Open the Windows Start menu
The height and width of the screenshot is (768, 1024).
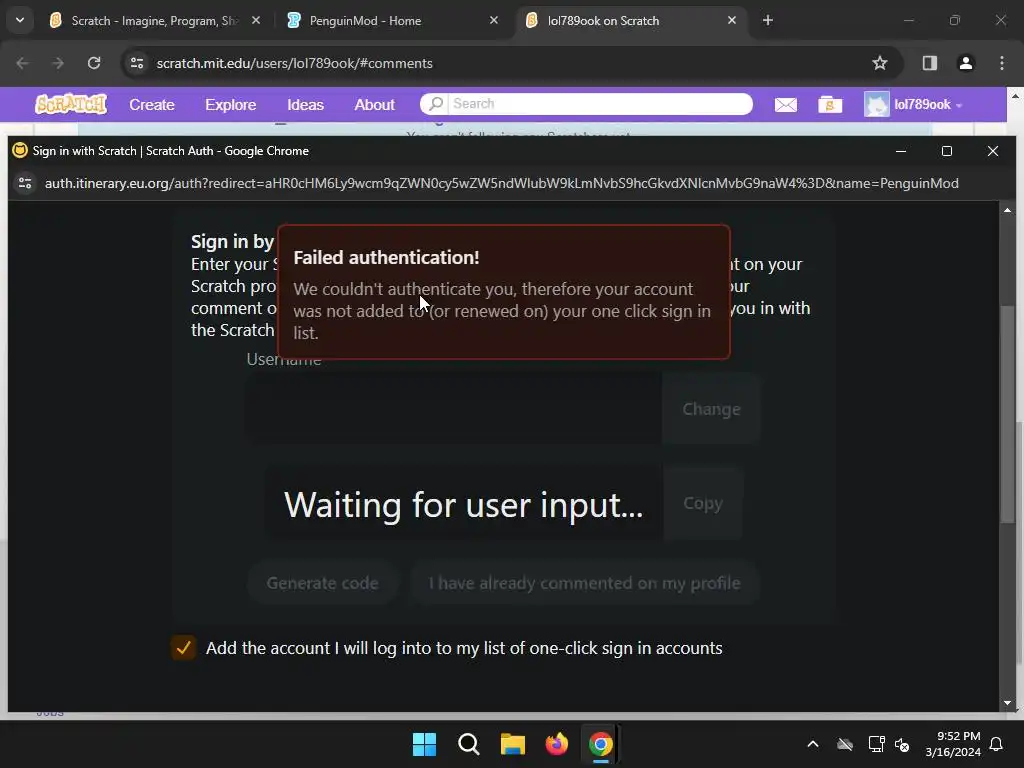[x=424, y=744]
